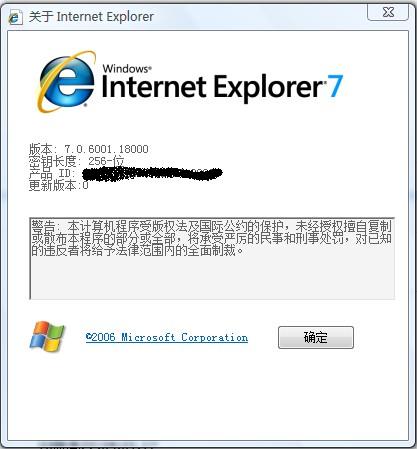Click the small IE icon in title bar
Image resolution: width=417 pixels, height=449 pixels.
pos(15,17)
